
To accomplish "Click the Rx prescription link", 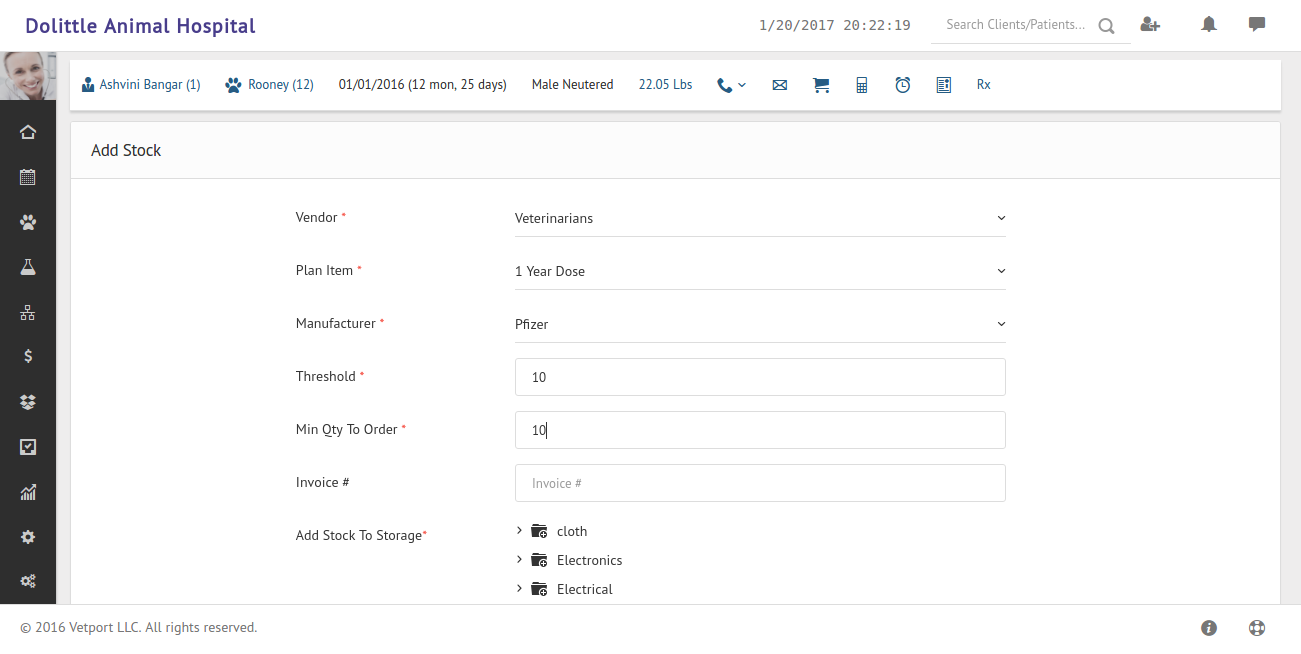I will [x=984, y=85].
